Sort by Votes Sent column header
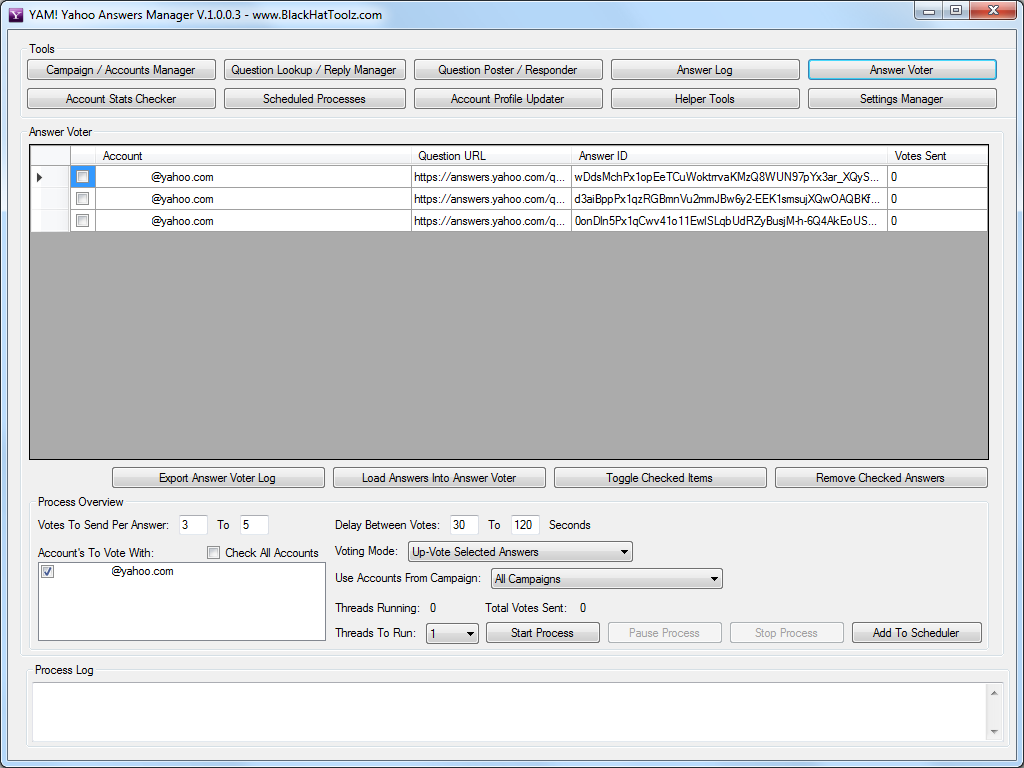The image size is (1024, 768). [x=937, y=155]
